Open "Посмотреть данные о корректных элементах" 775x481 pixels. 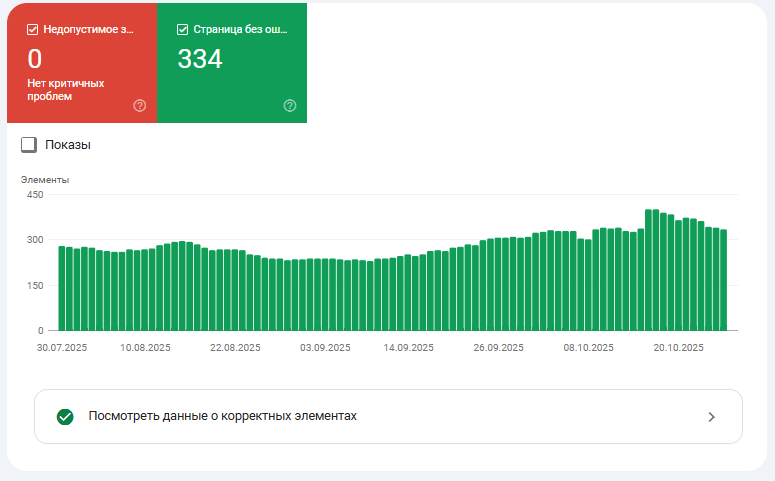pos(388,416)
